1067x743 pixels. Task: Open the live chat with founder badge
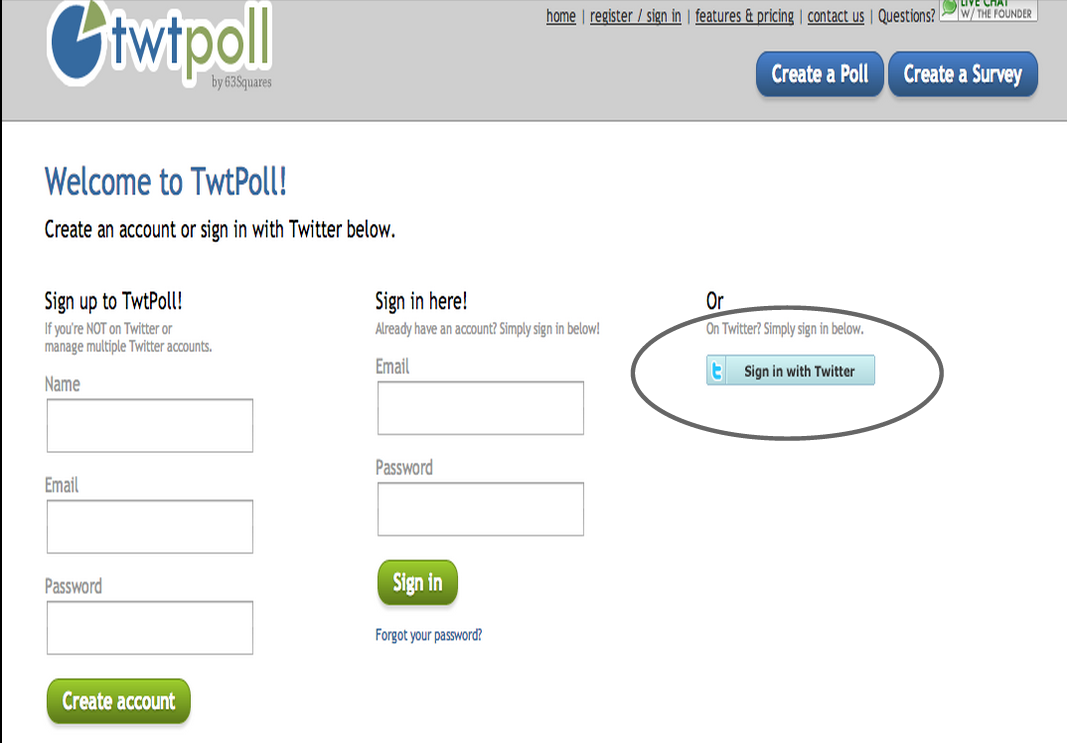pyautogui.click(x=988, y=11)
